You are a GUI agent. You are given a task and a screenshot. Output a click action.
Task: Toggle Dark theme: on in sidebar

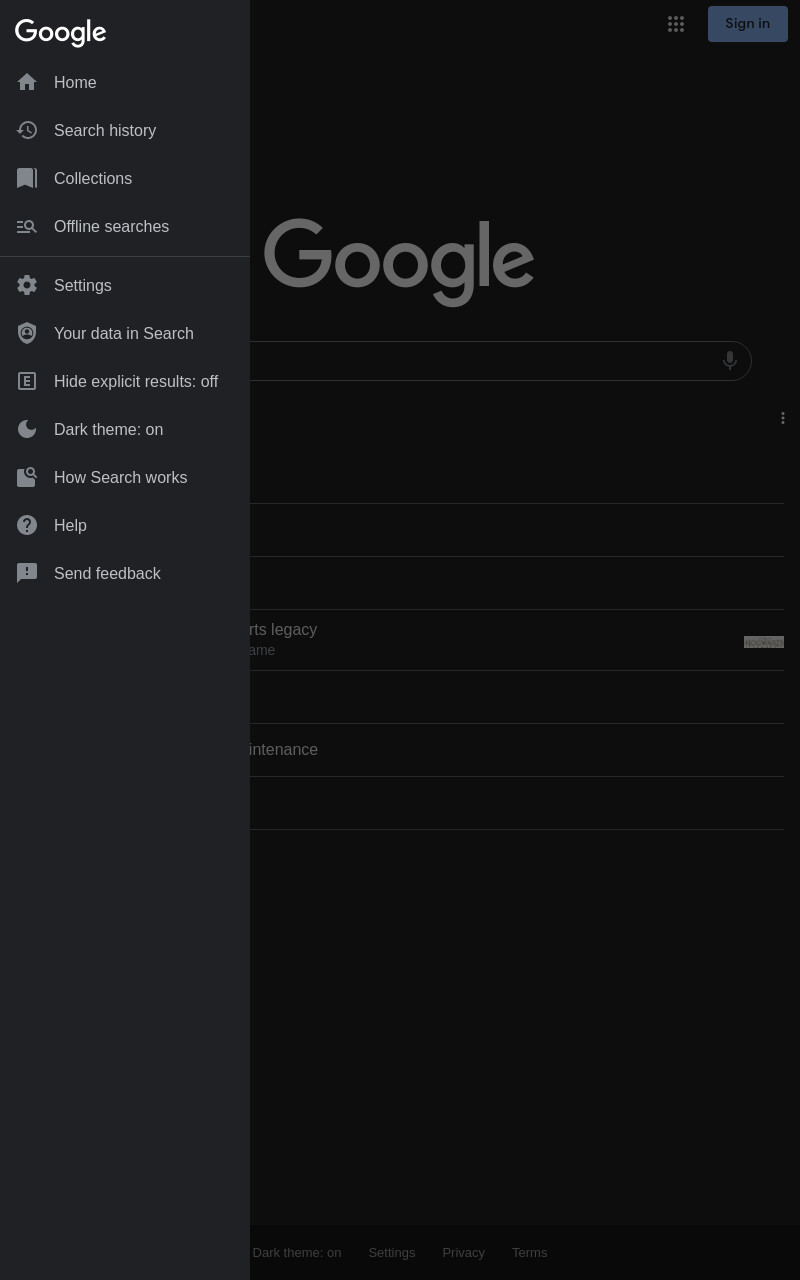coord(125,429)
